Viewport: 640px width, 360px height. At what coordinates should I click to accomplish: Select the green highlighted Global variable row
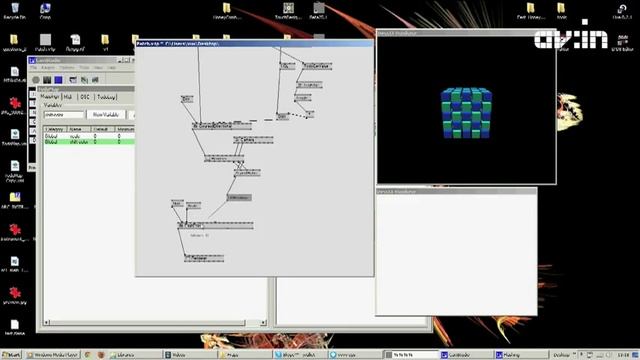tap(89, 142)
